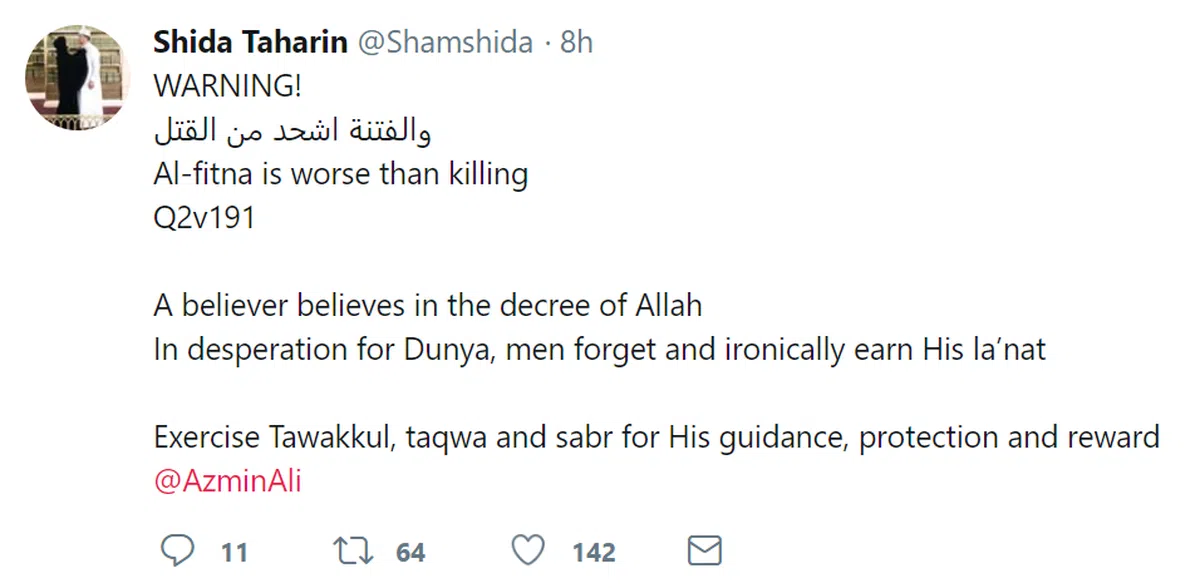The width and height of the screenshot is (1200, 588).
Task: Click the Q2v191 reference text
Action: tap(204, 218)
